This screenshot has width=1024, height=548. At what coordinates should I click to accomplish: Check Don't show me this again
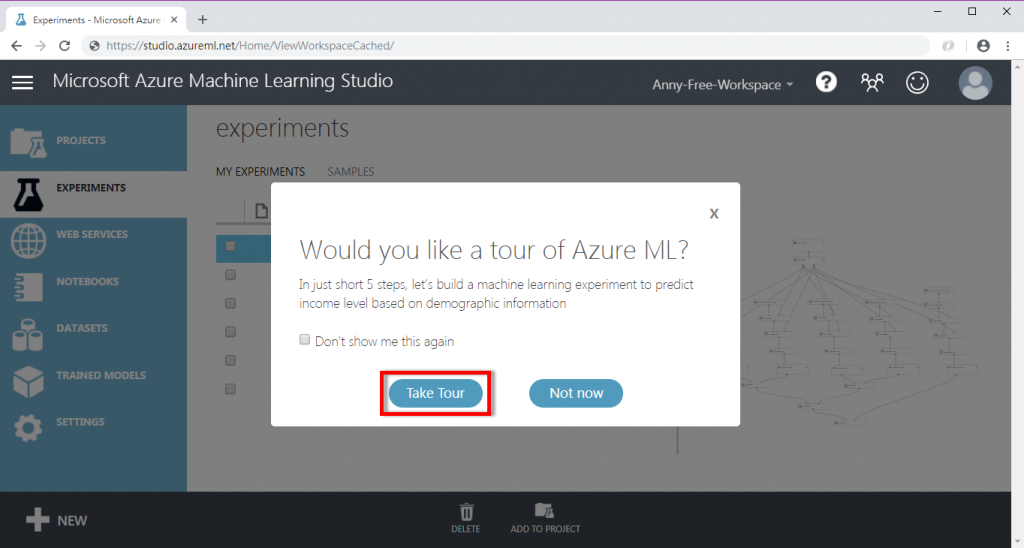point(304,340)
